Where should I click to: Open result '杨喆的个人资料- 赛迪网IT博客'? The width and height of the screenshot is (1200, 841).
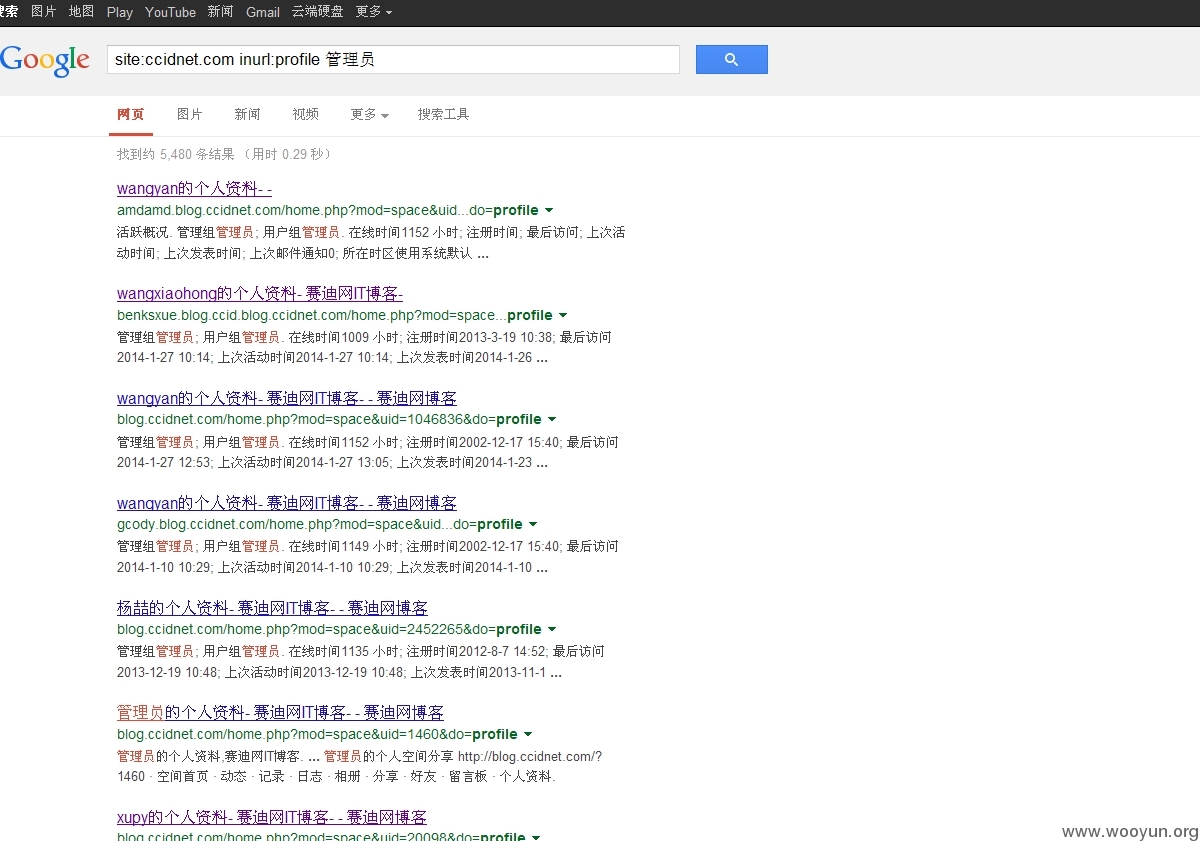click(x=272, y=608)
